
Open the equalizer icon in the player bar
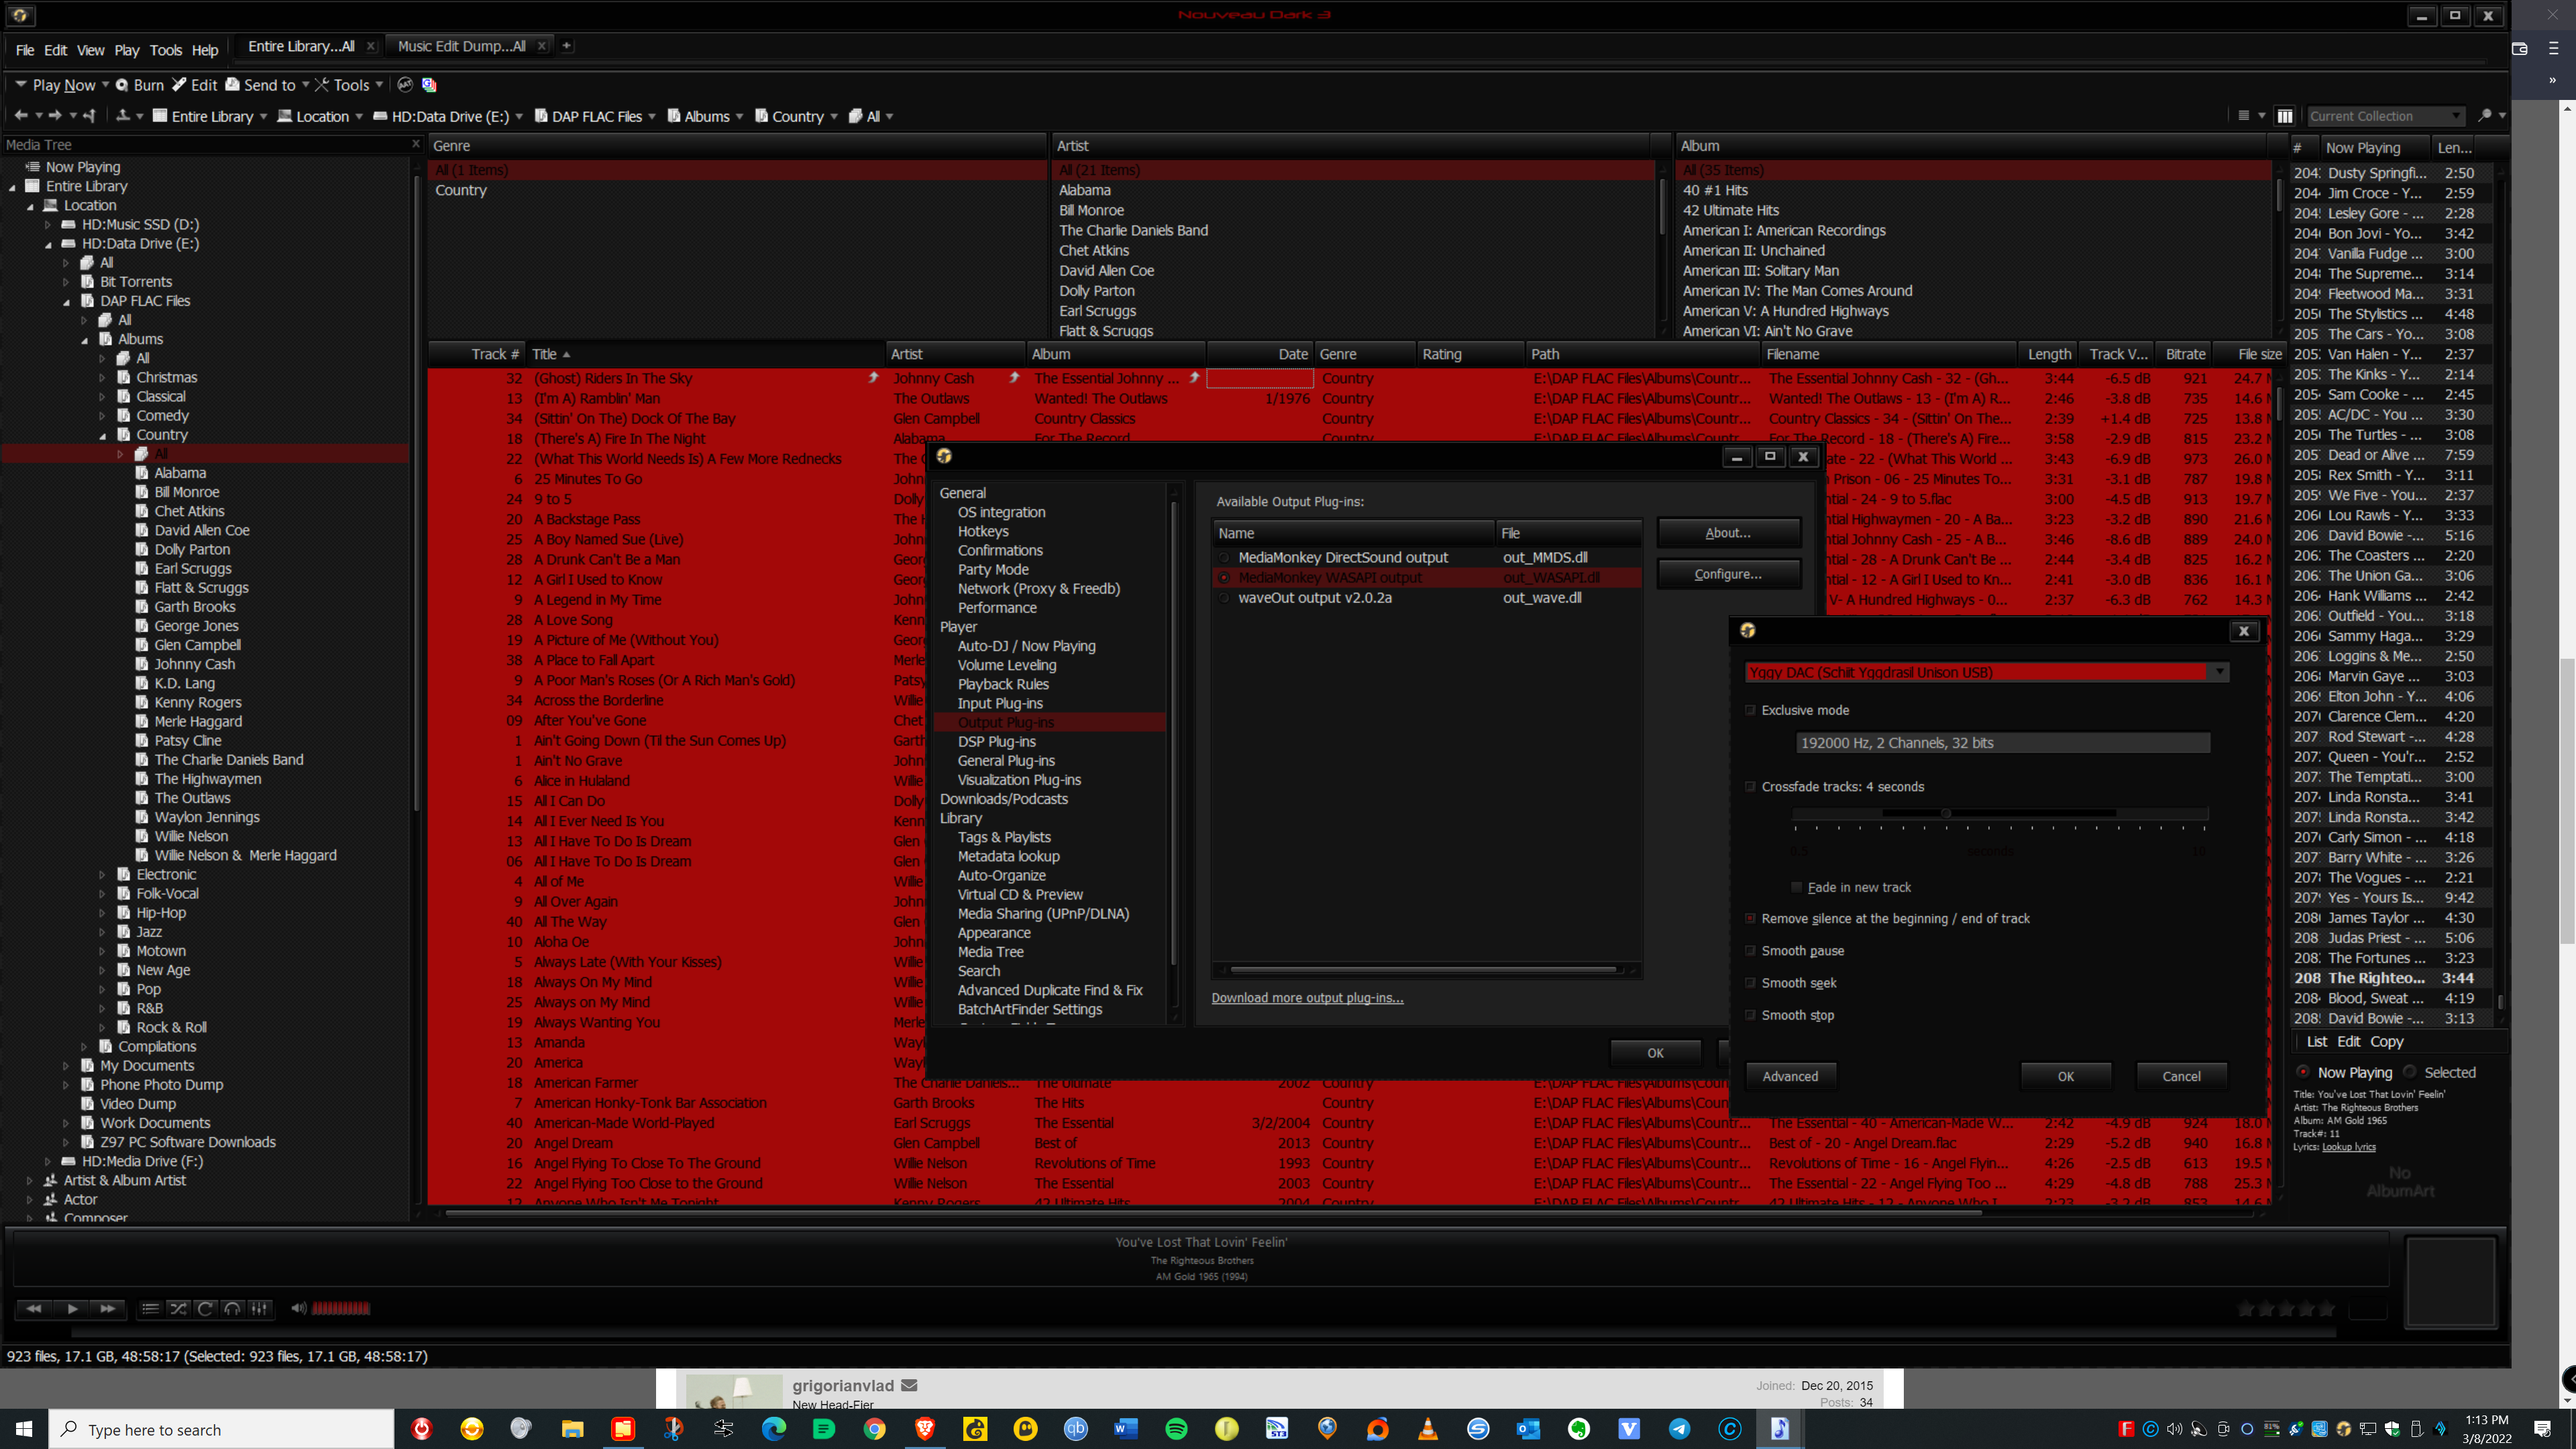pyautogui.click(x=259, y=1308)
